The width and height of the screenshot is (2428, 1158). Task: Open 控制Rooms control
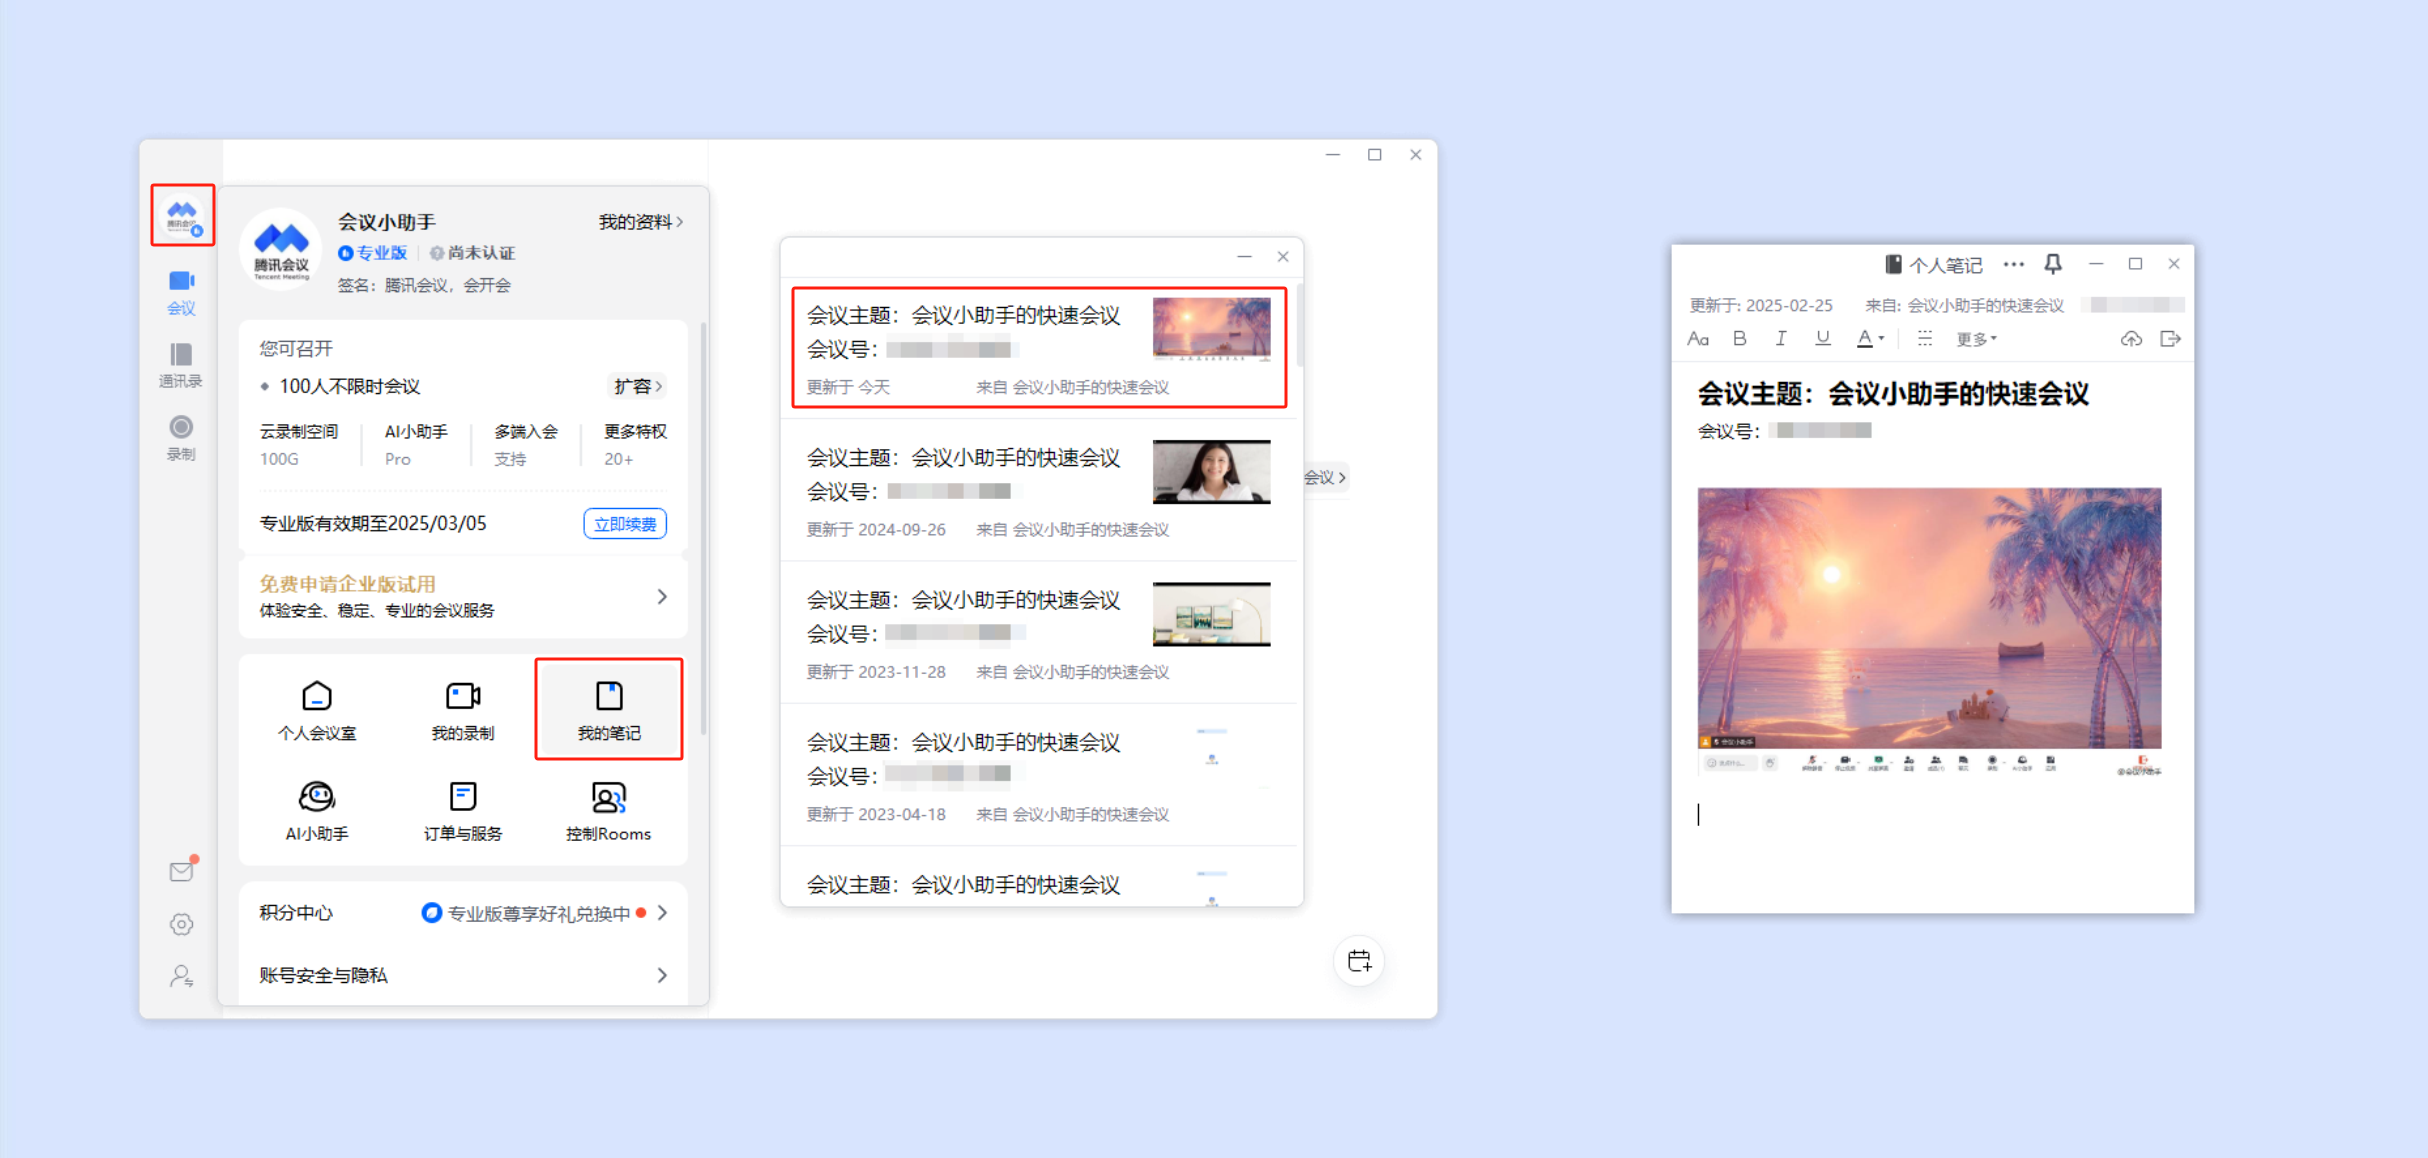(609, 811)
